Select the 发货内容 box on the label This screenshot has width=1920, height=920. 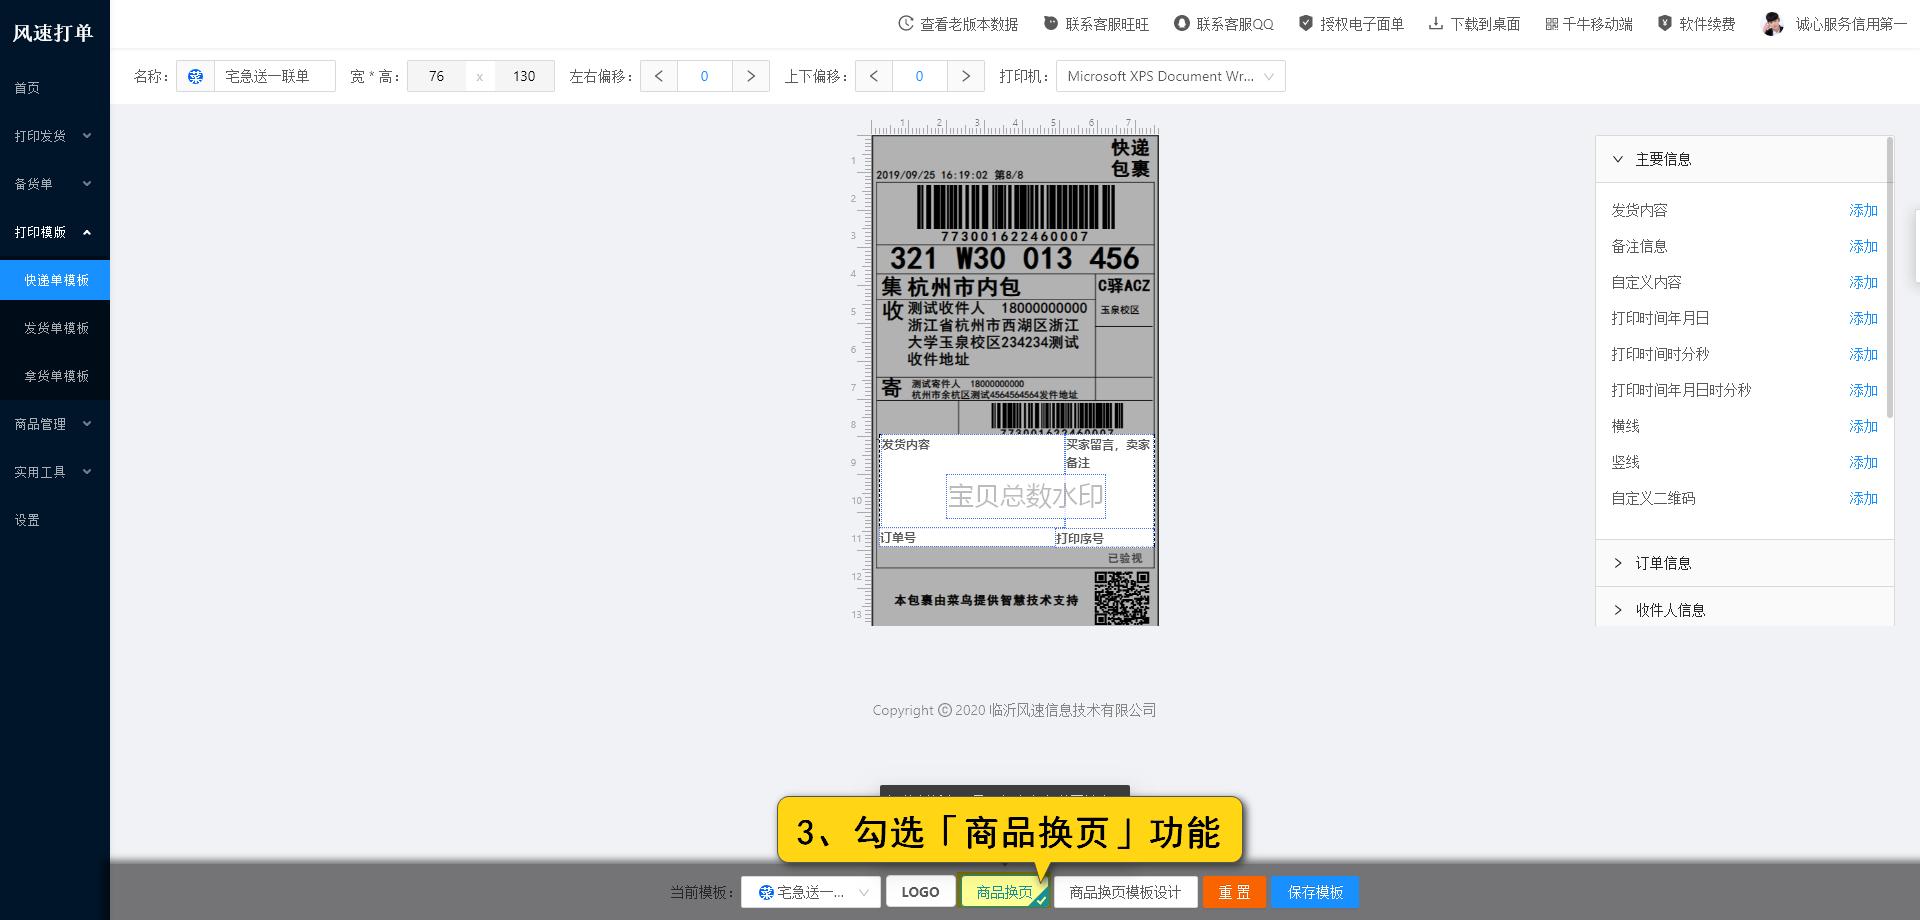(x=972, y=480)
